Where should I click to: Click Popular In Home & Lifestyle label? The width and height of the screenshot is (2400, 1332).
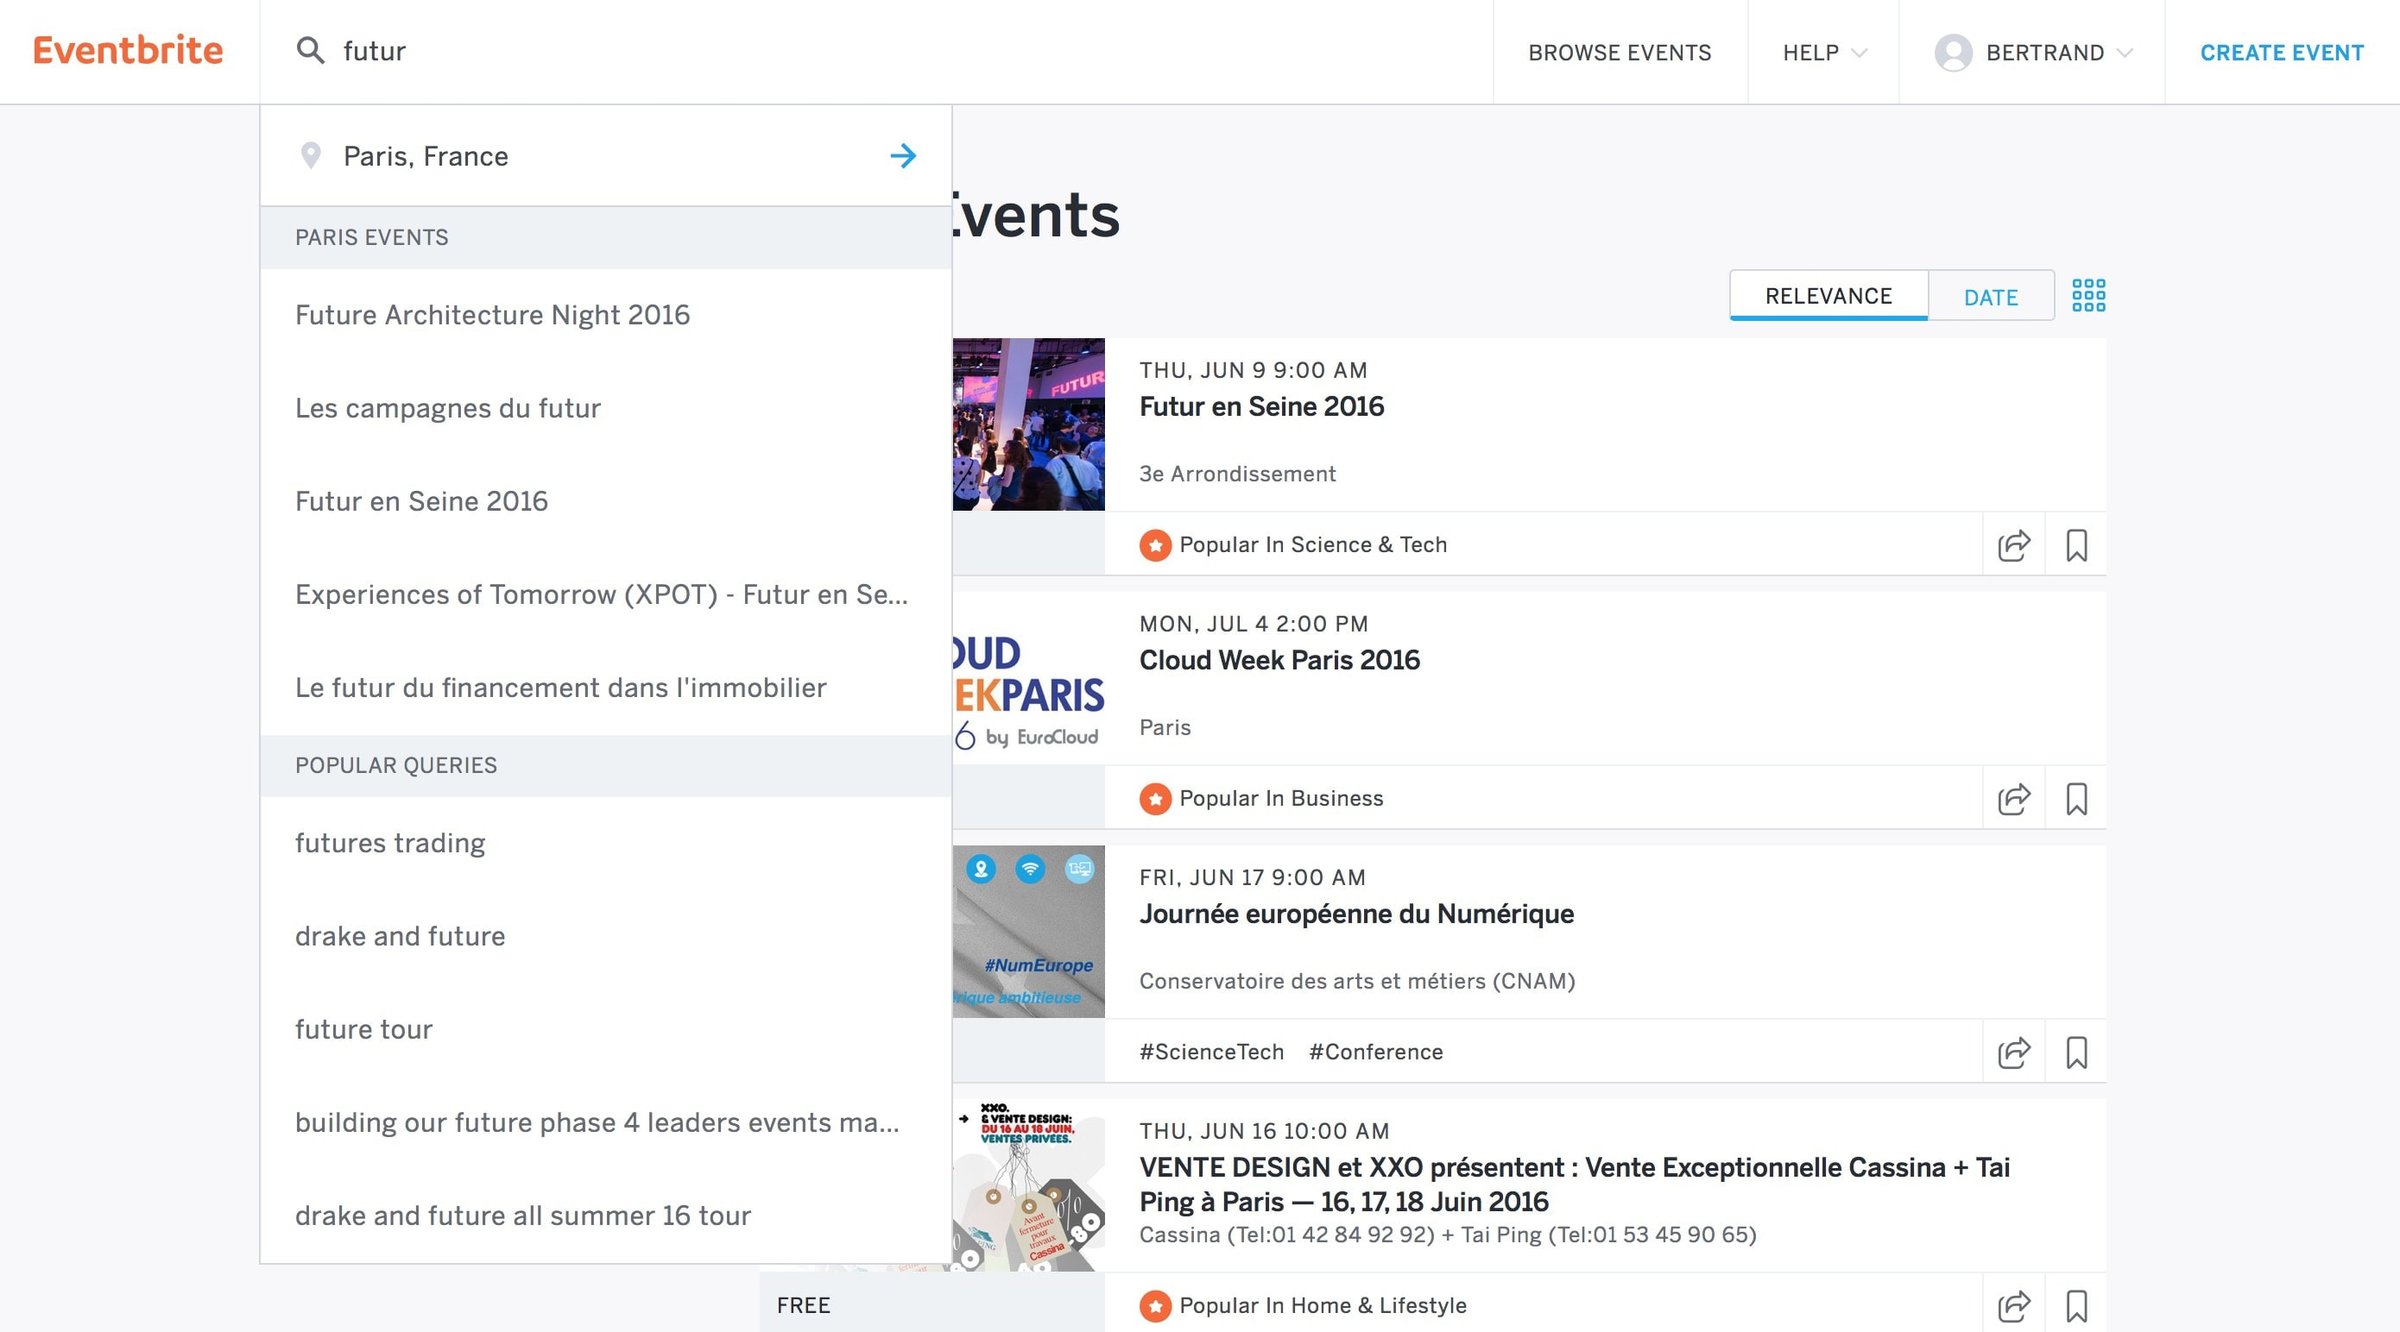coord(1323,1305)
